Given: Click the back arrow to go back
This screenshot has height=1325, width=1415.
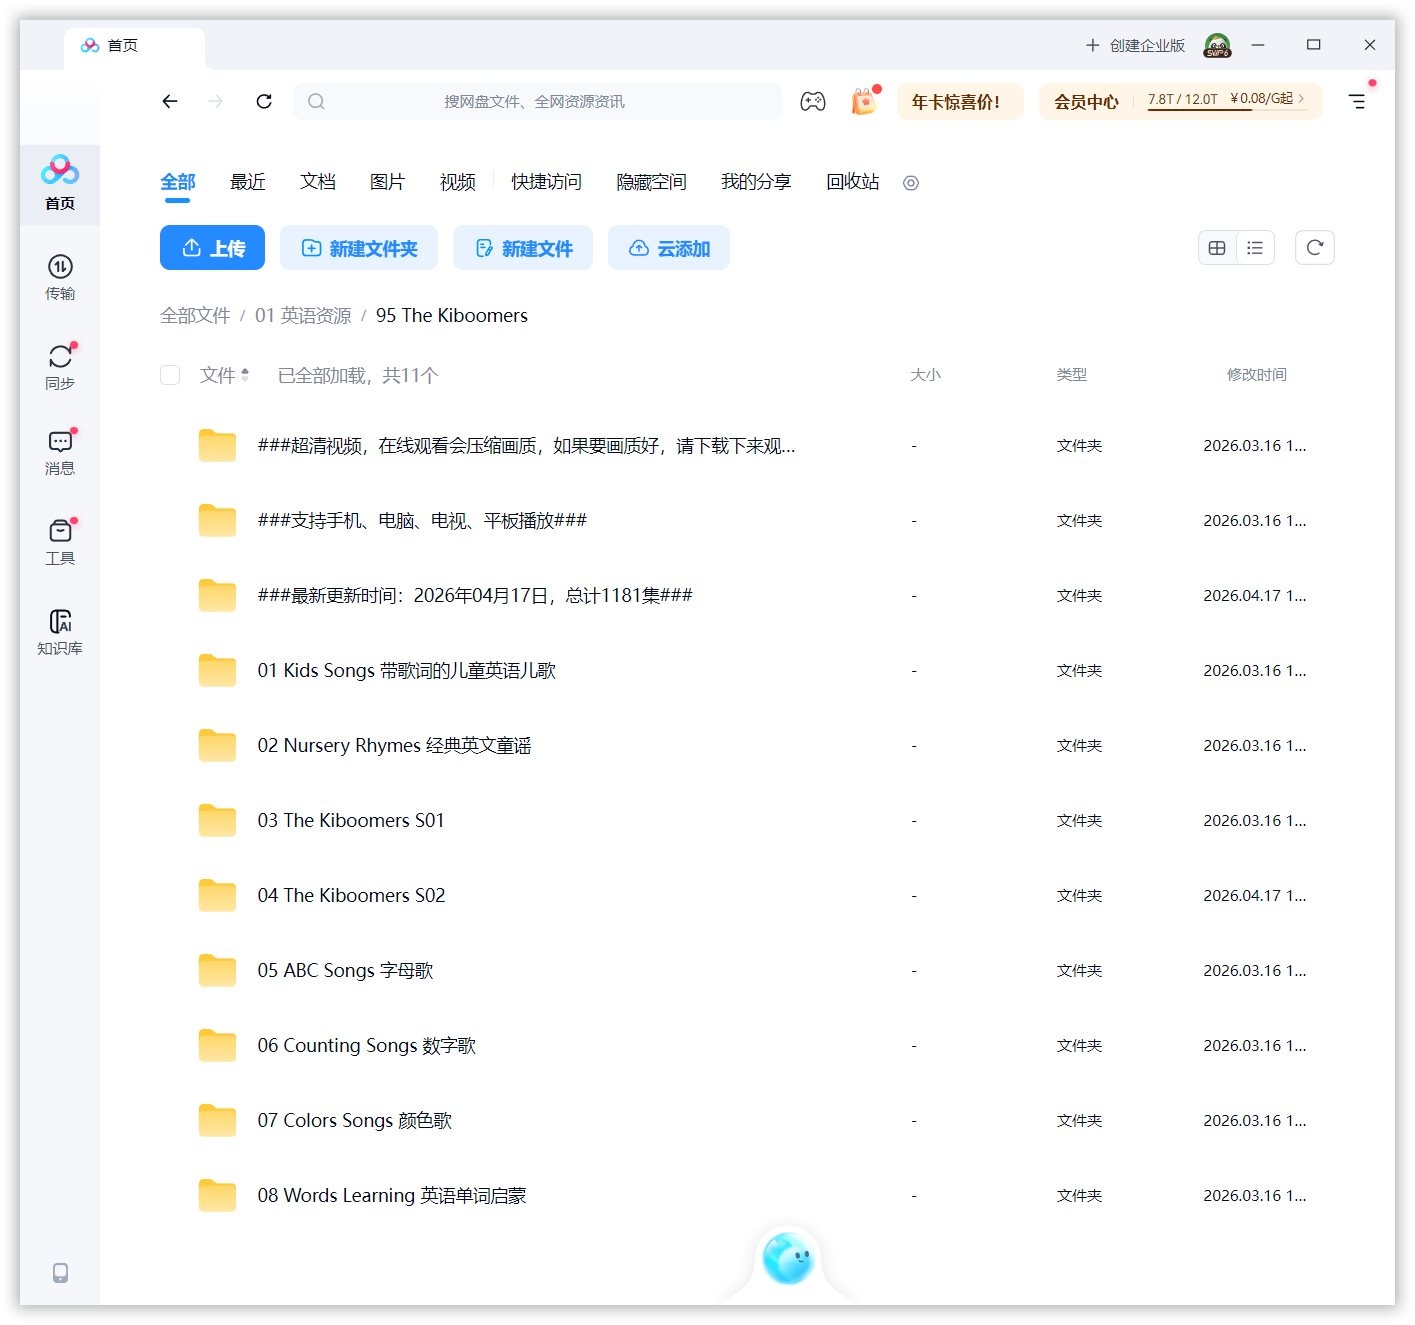Looking at the screenshot, I should point(170,101).
